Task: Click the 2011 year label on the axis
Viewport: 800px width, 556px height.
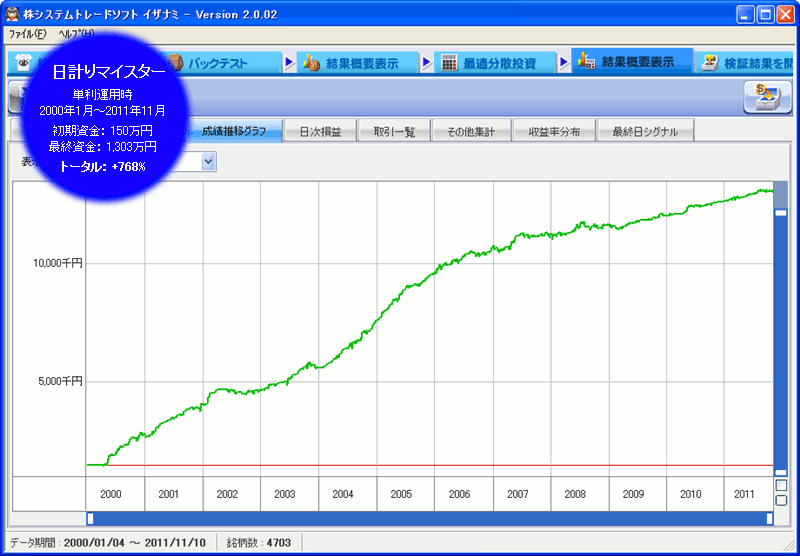Action: (x=744, y=494)
